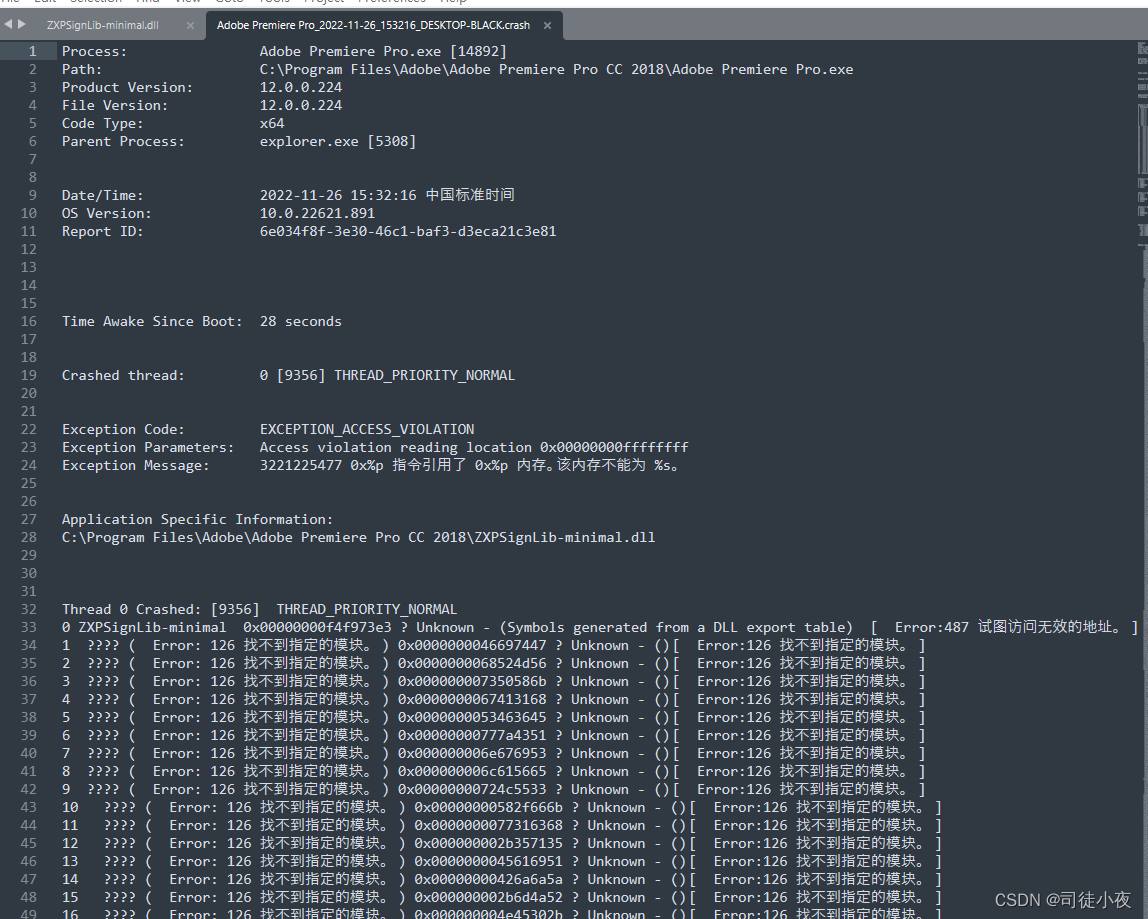Click the File Version value on line 4
This screenshot has width=1148, height=919.
pyautogui.click(x=301, y=105)
